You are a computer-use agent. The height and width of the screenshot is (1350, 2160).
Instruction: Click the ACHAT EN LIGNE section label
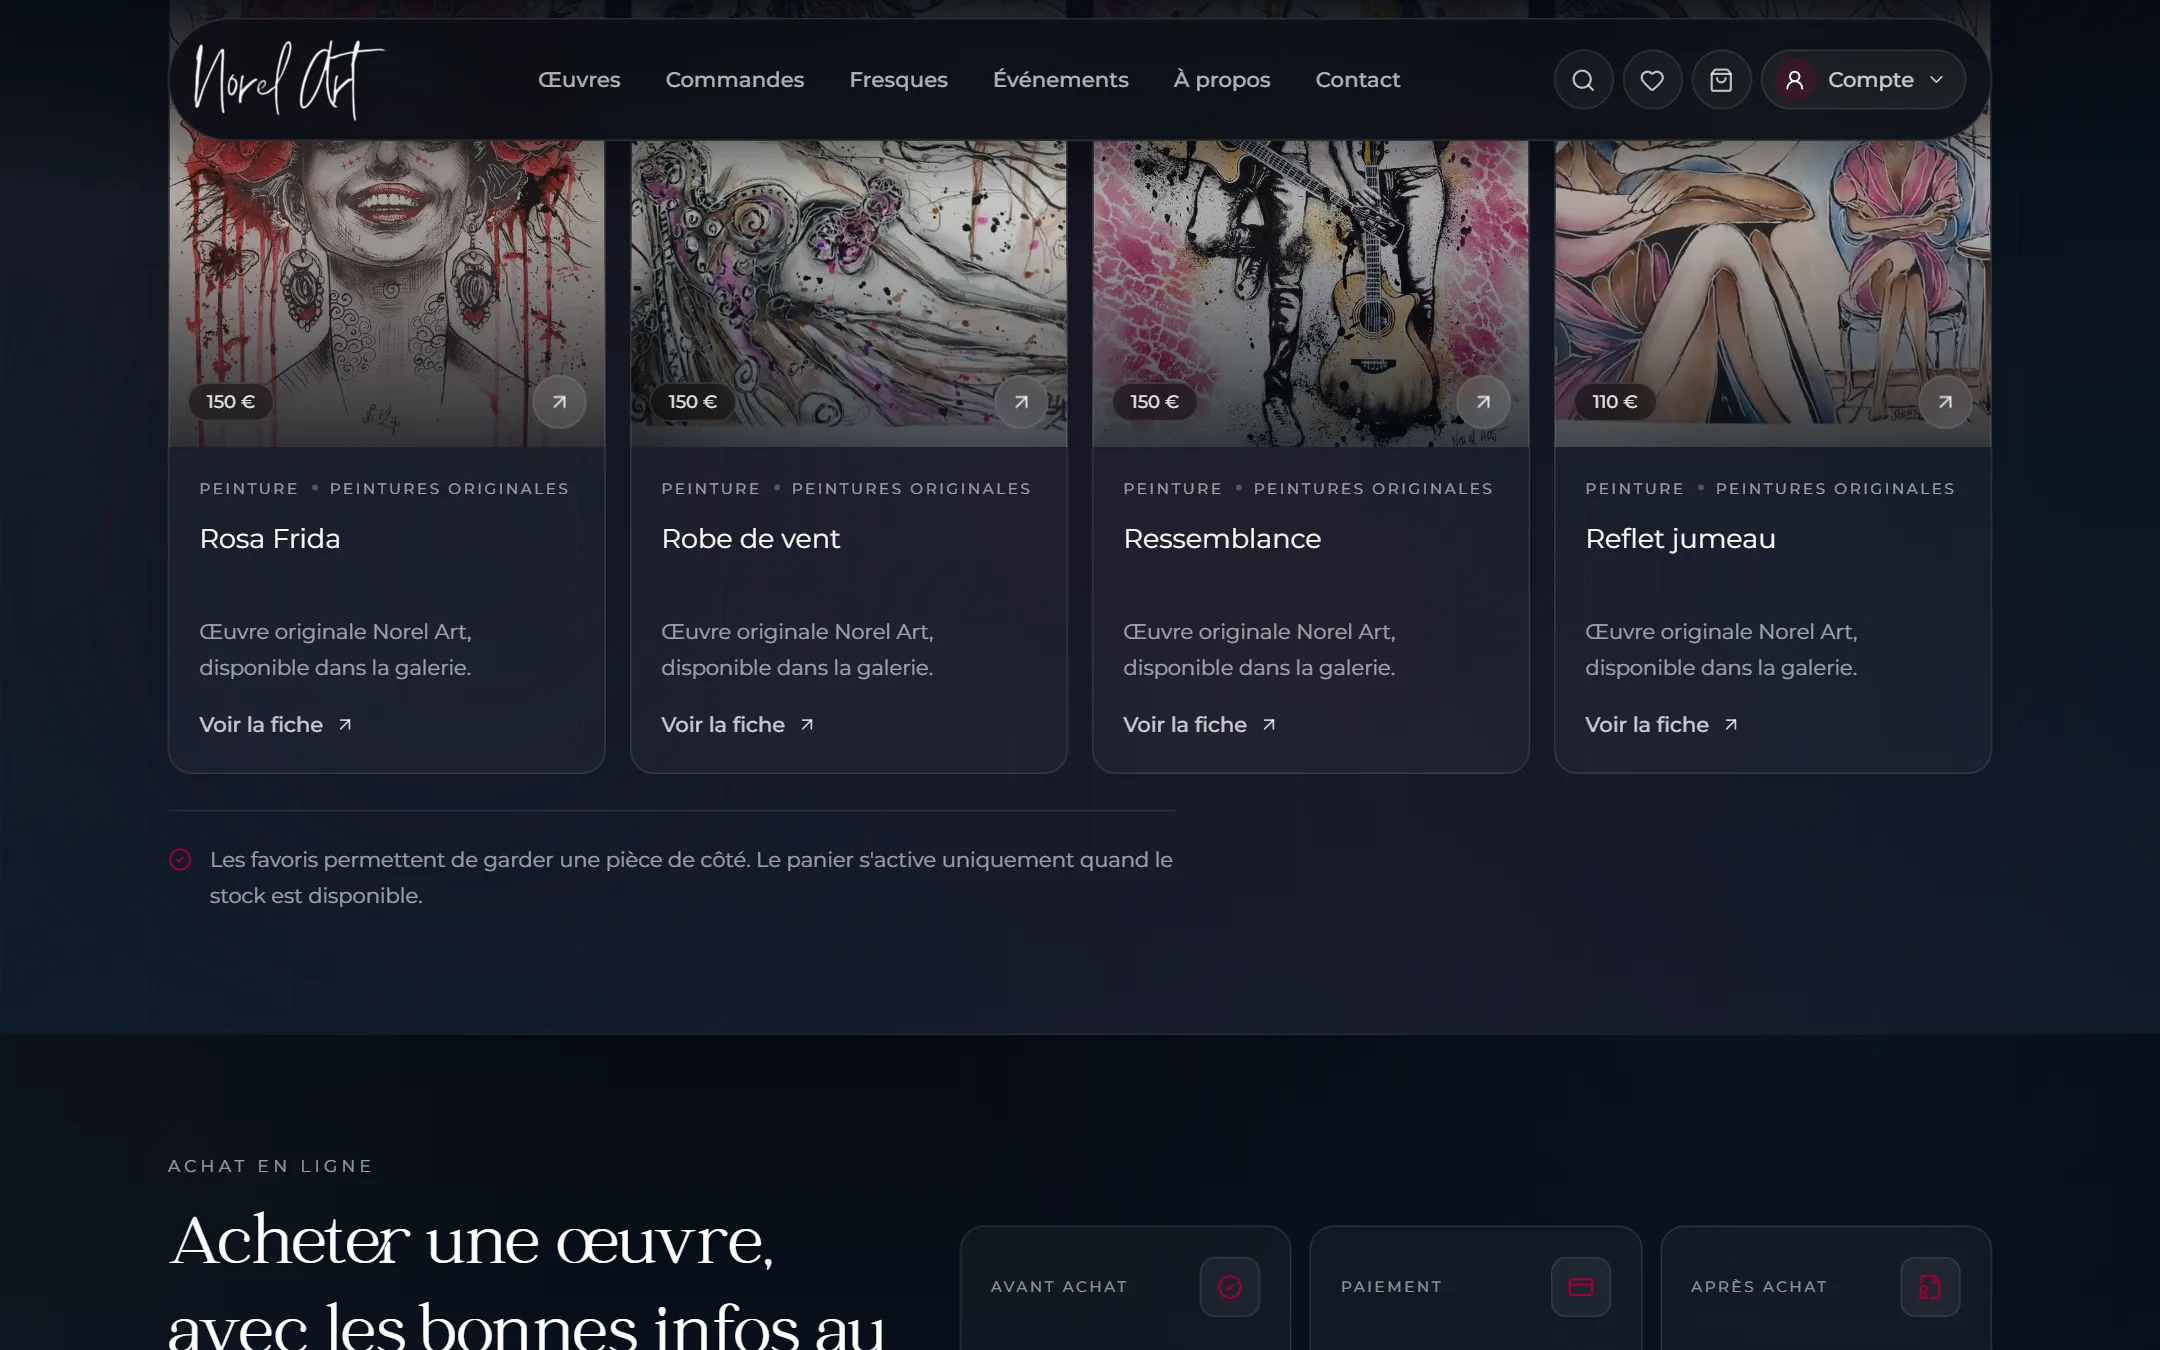pos(270,1166)
